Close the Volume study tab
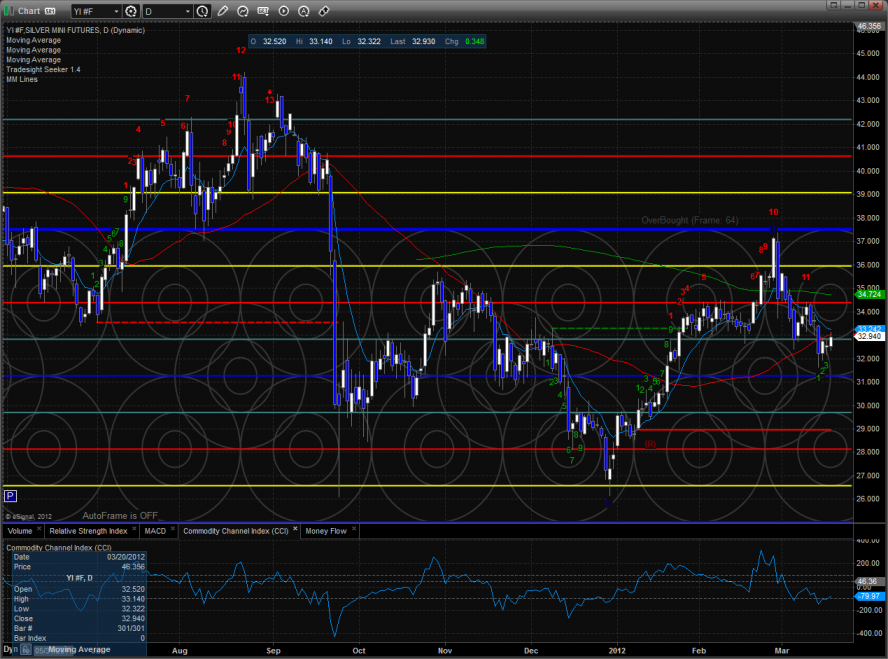Viewport: 888px width, 659px height. (38, 531)
